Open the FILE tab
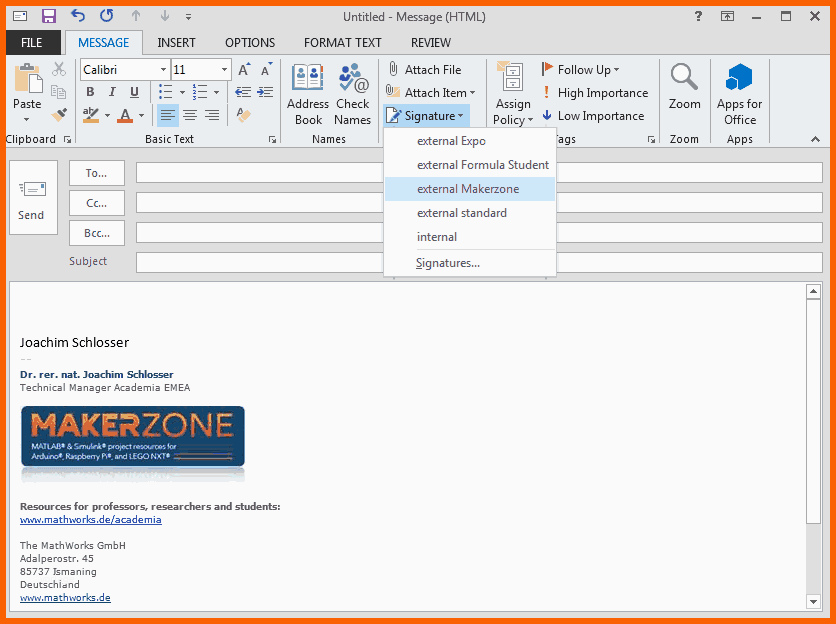The image size is (836, 624). pyautogui.click(x=31, y=43)
